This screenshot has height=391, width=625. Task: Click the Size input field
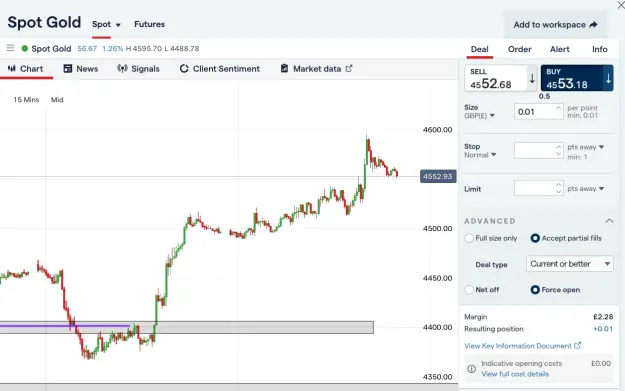(x=534, y=112)
